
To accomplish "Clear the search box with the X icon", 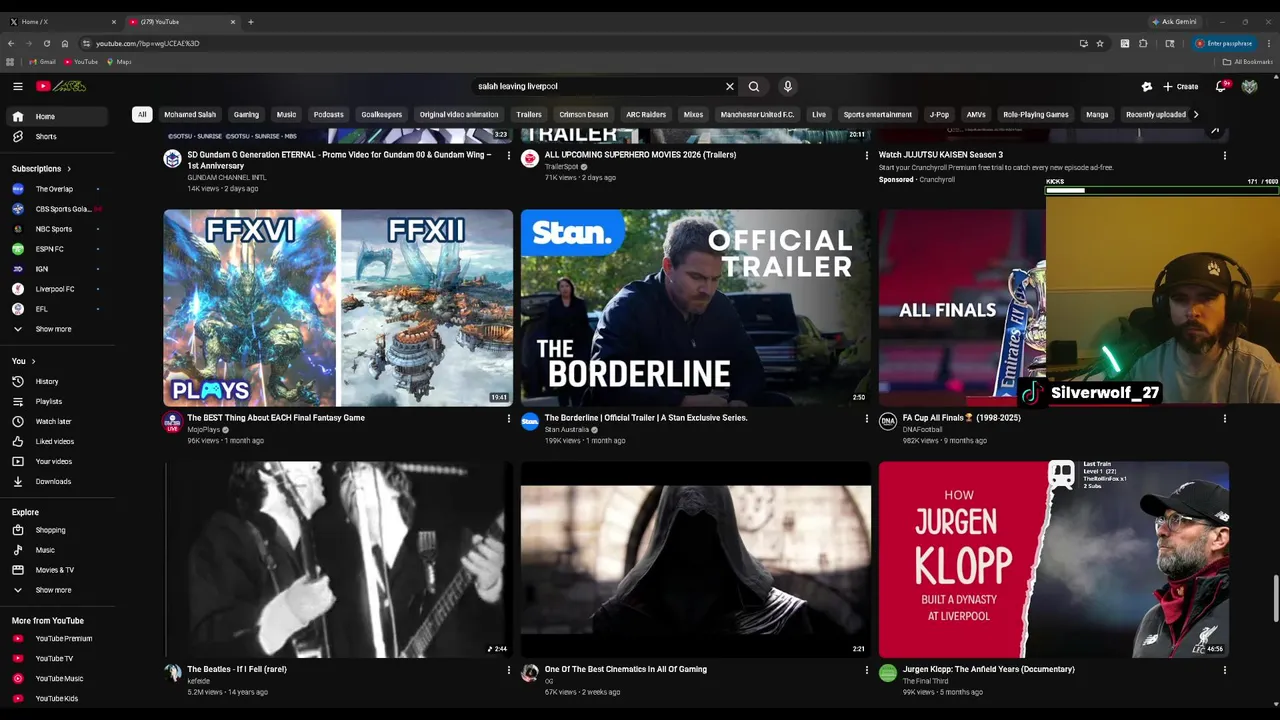I will point(730,87).
